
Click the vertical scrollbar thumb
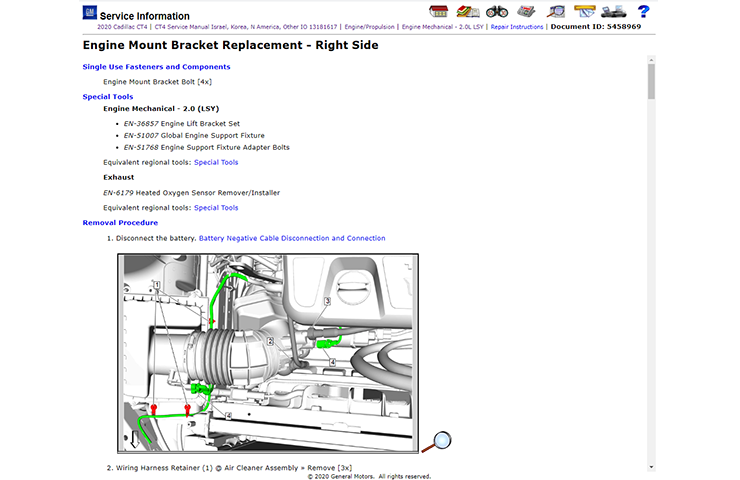[651, 82]
